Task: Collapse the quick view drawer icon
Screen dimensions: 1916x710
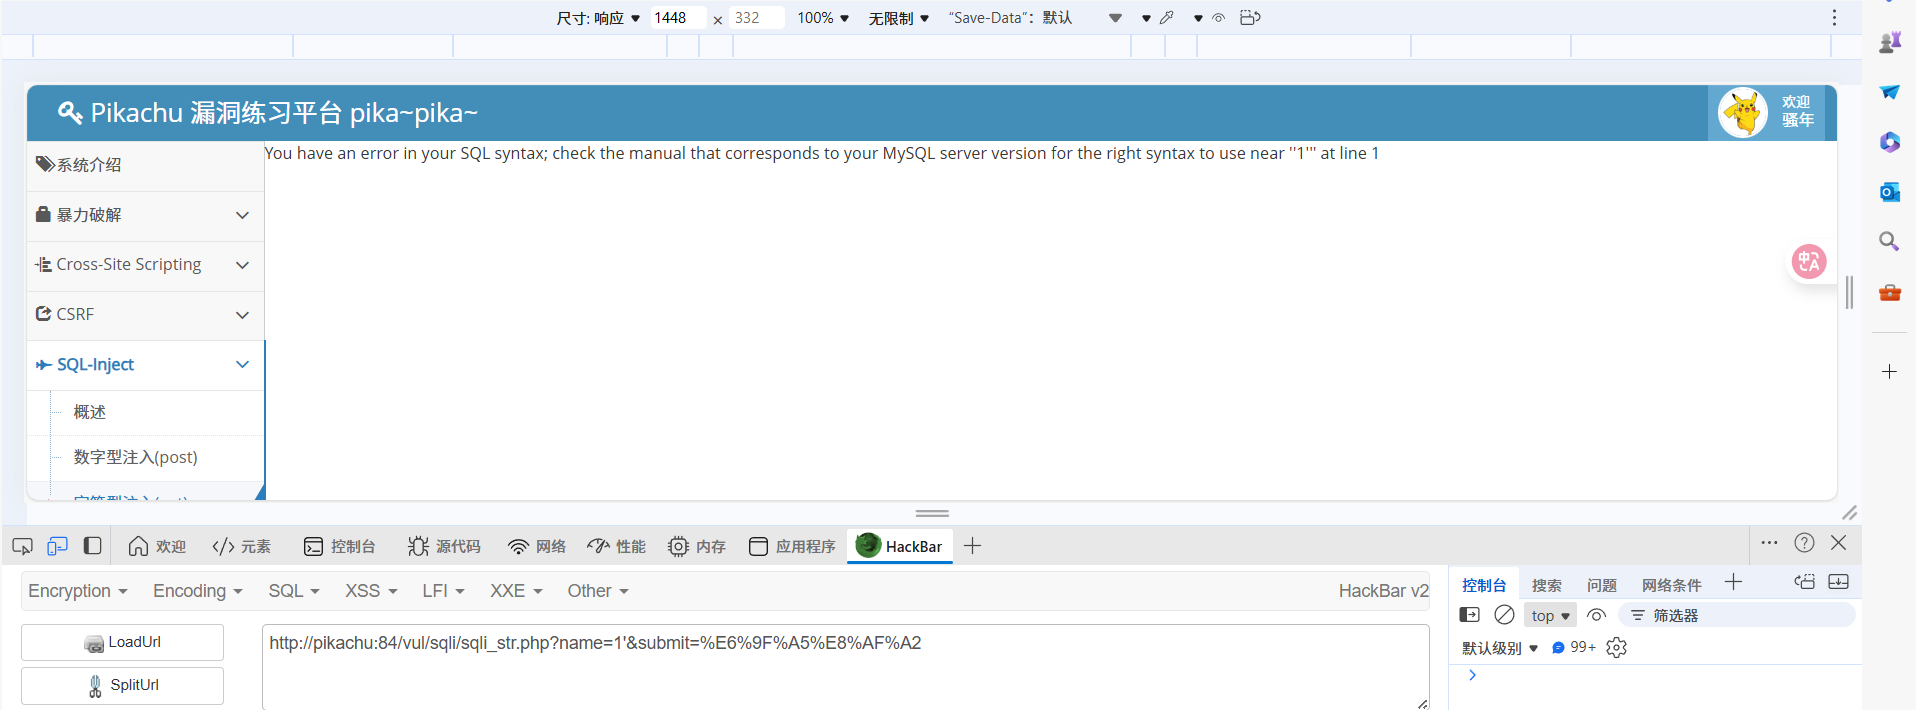Action: point(1838,582)
